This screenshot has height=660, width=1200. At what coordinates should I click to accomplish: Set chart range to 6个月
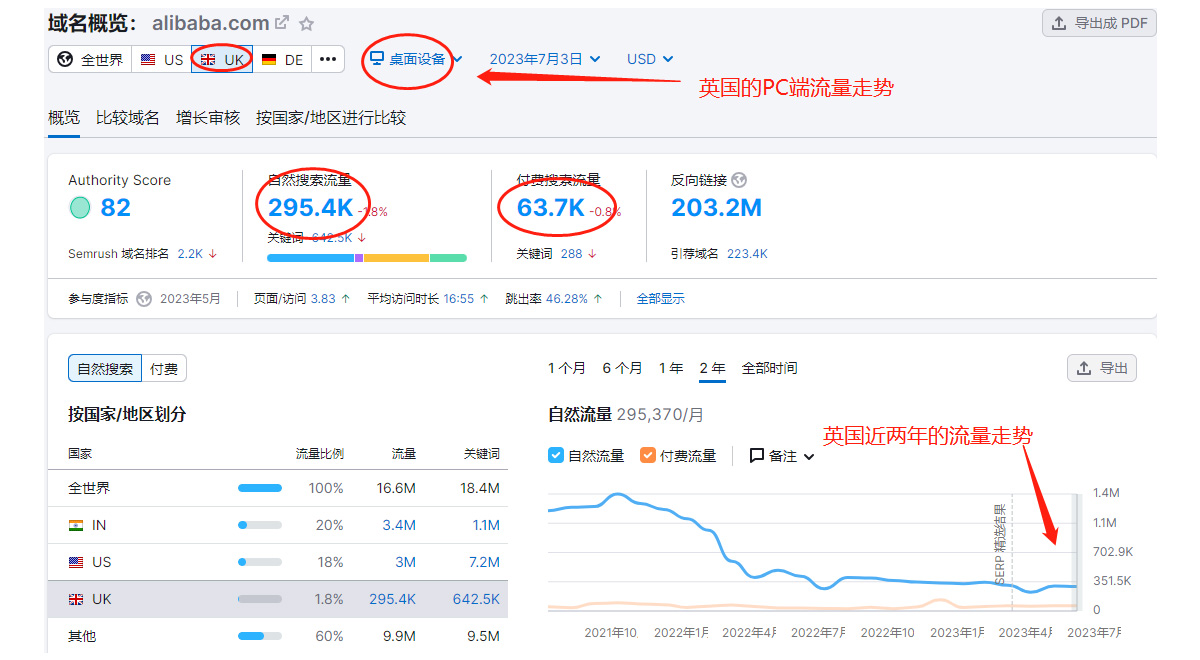tap(622, 368)
